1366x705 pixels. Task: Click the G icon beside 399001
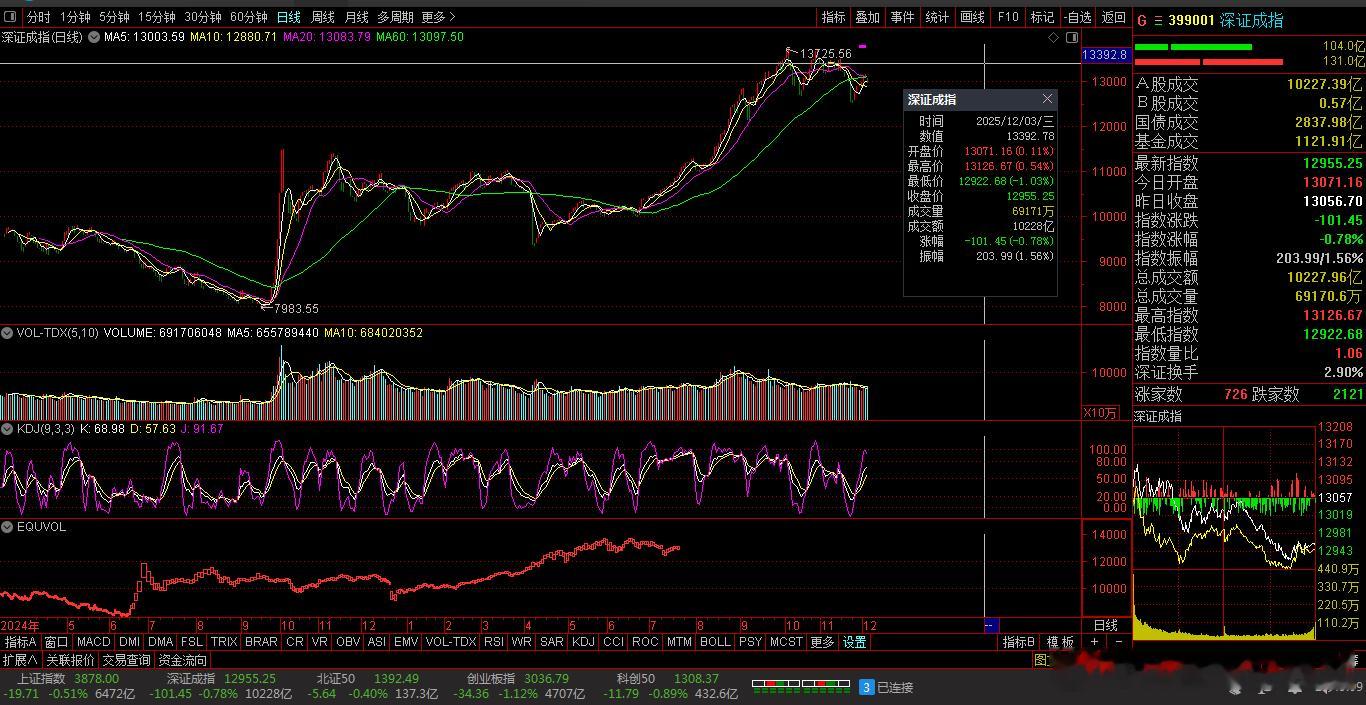[x=1143, y=20]
